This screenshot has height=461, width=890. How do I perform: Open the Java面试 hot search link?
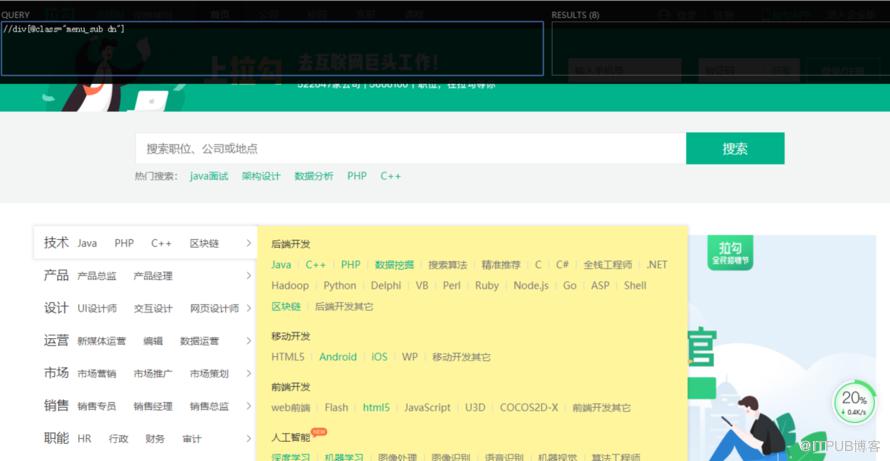(x=209, y=176)
